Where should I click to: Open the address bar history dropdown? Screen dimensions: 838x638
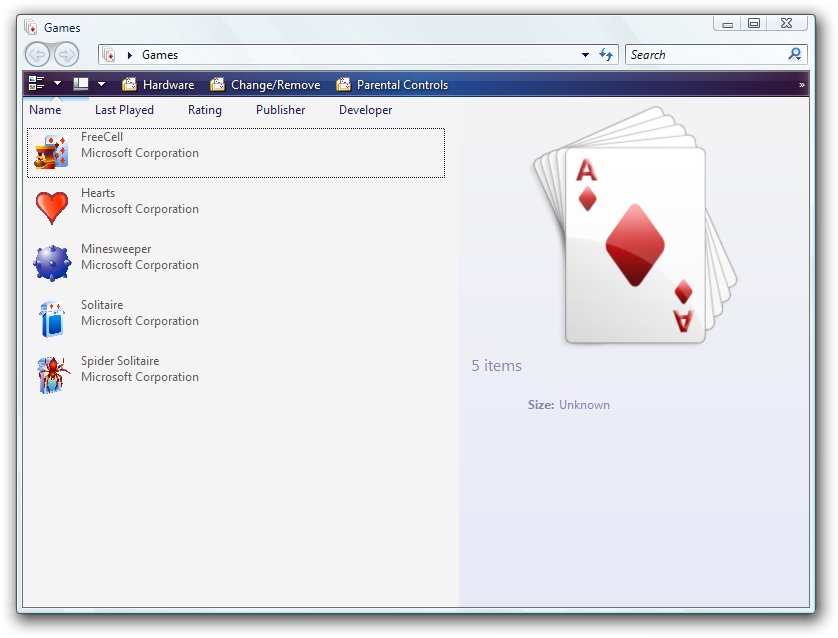585,55
